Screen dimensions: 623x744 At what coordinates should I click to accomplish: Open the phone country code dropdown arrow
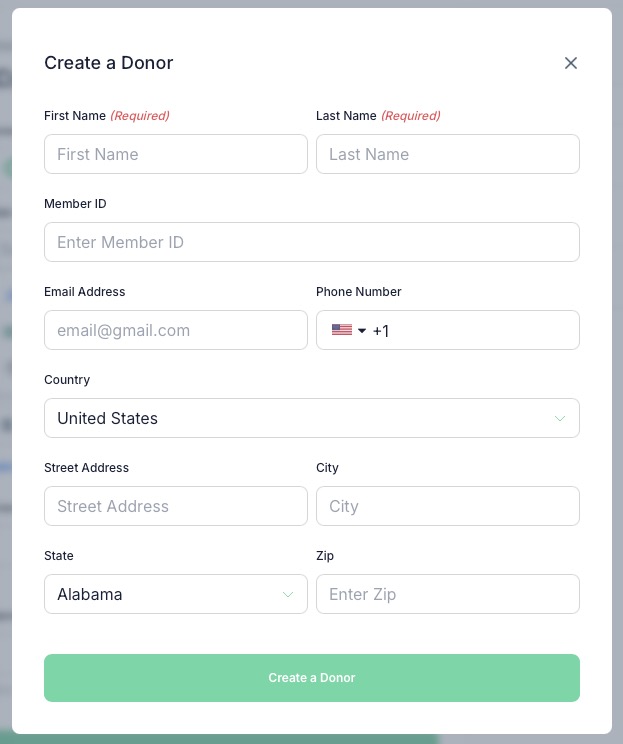coord(362,330)
